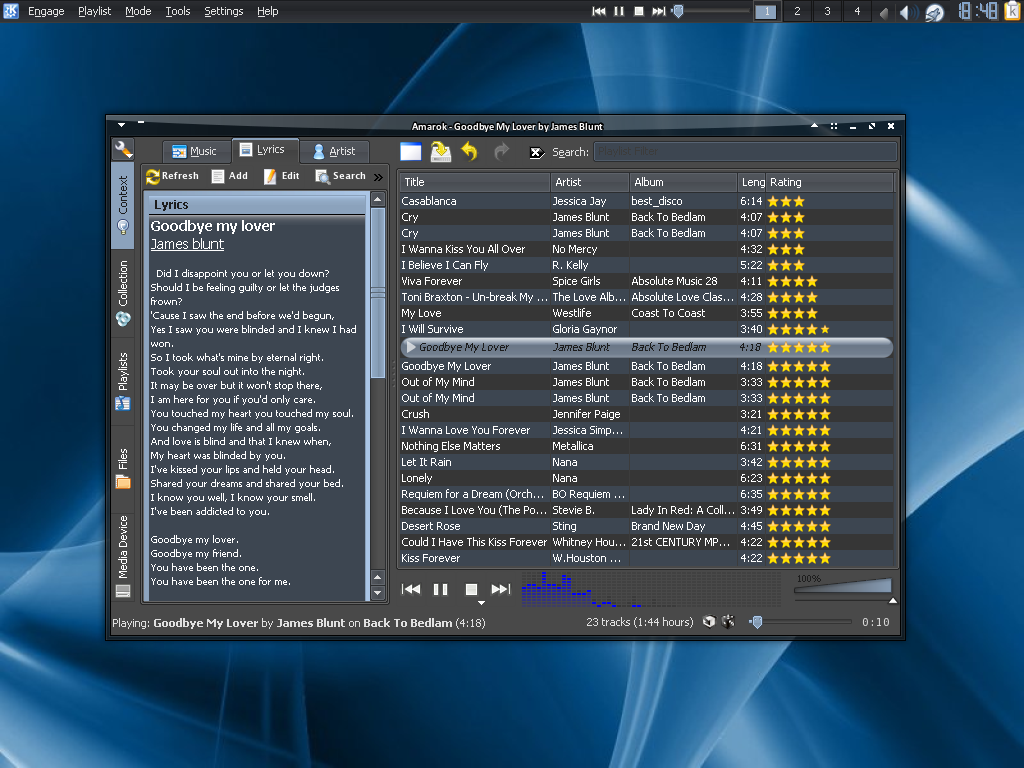The image size is (1024, 768).
Task: Click the track position slider in status bar
Action: pyautogui.click(x=800, y=622)
